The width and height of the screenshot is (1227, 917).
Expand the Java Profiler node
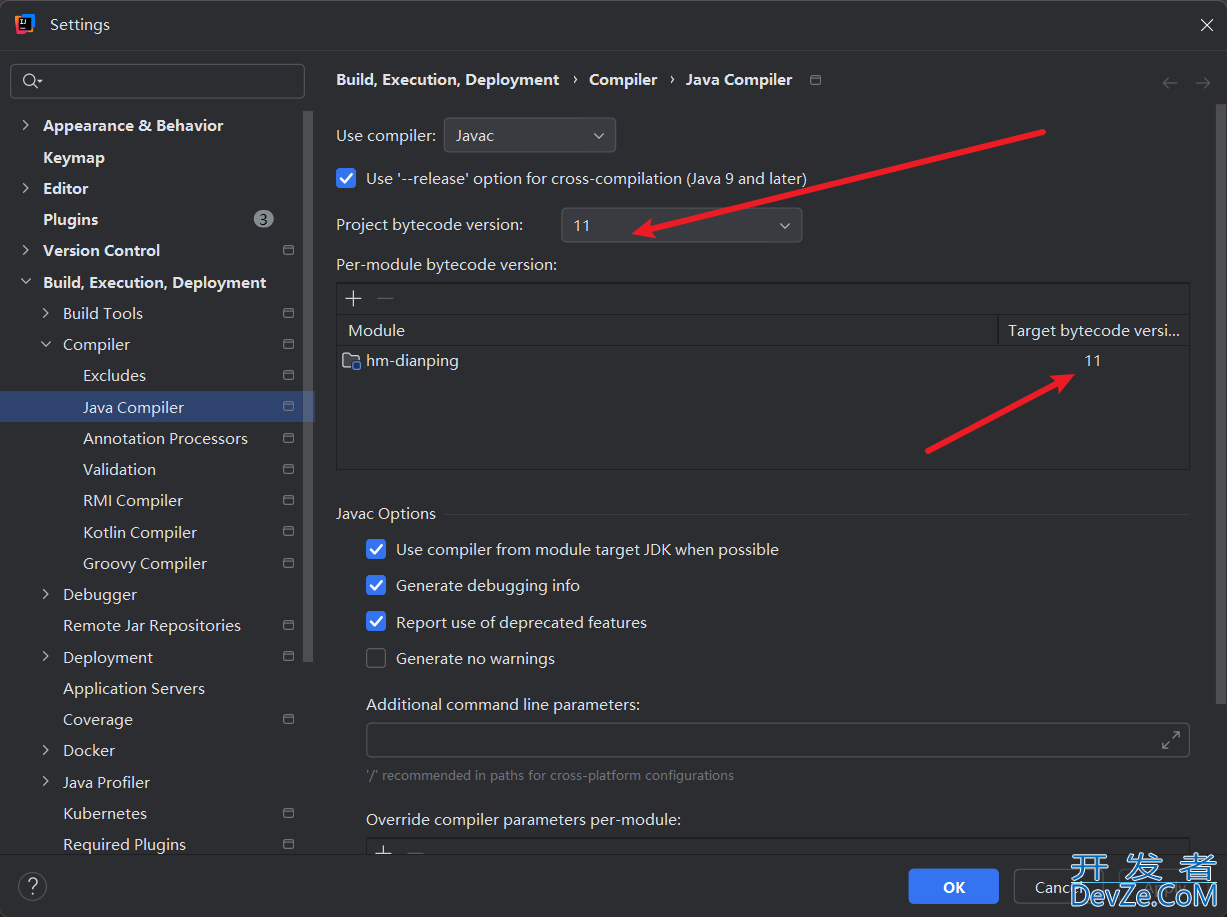tap(45, 782)
